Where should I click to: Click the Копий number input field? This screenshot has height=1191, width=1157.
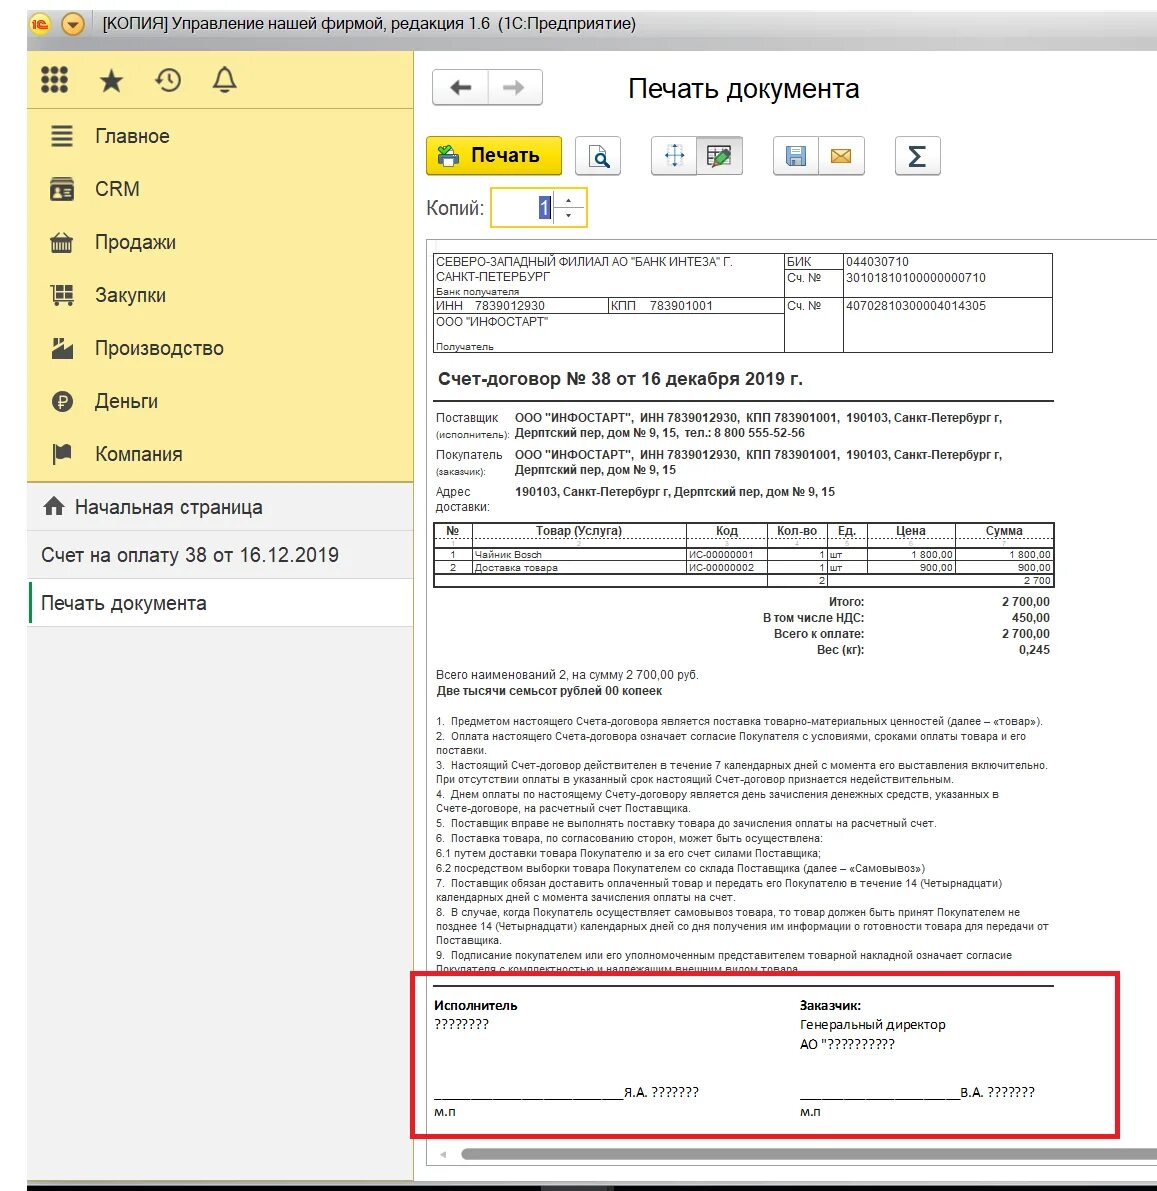523,207
